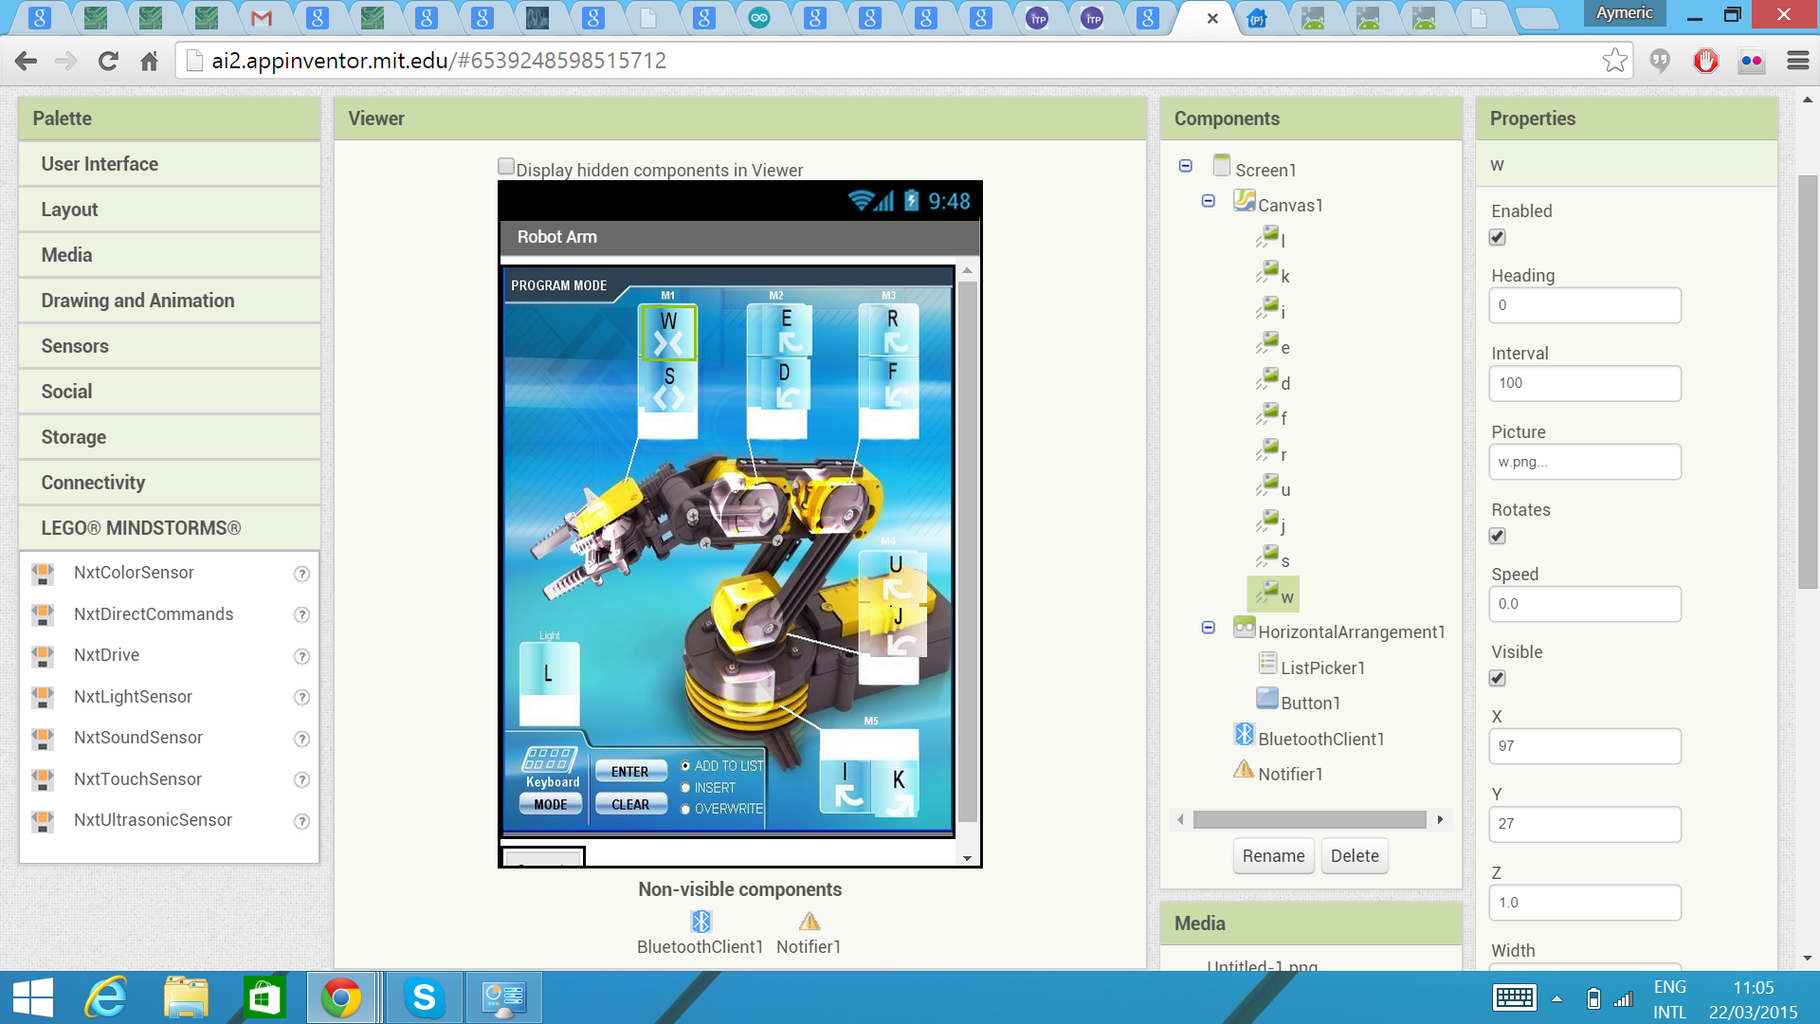Open help for NxtUltrasonicSensor
1820x1024 pixels.
point(301,821)
